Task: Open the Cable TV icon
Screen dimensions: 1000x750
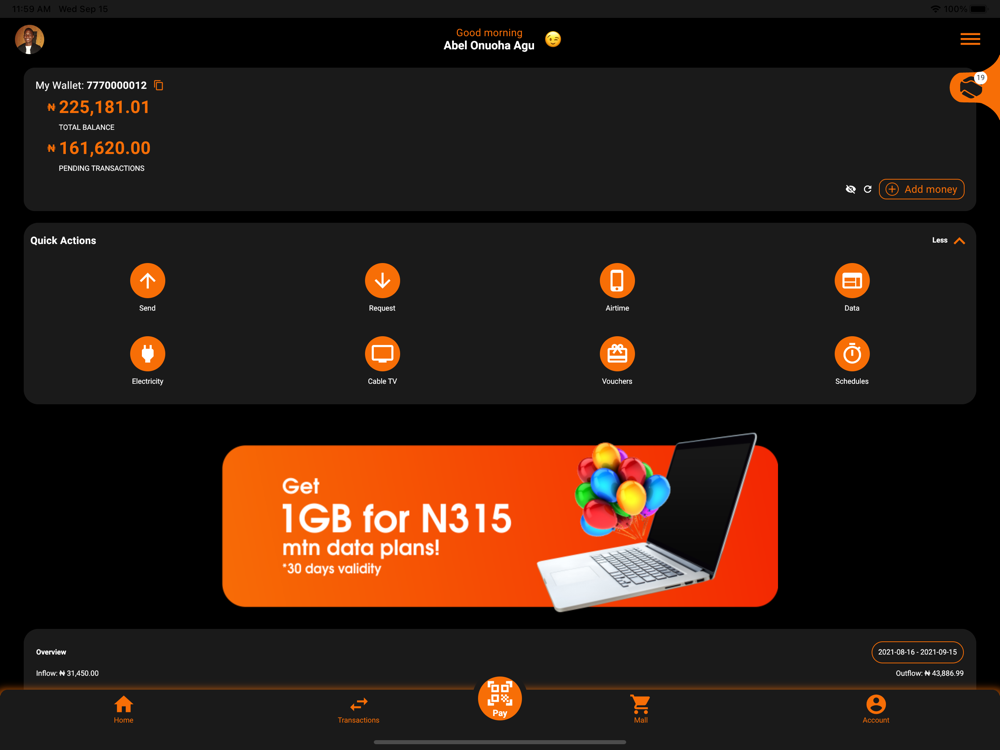Action: coord(382,353)
